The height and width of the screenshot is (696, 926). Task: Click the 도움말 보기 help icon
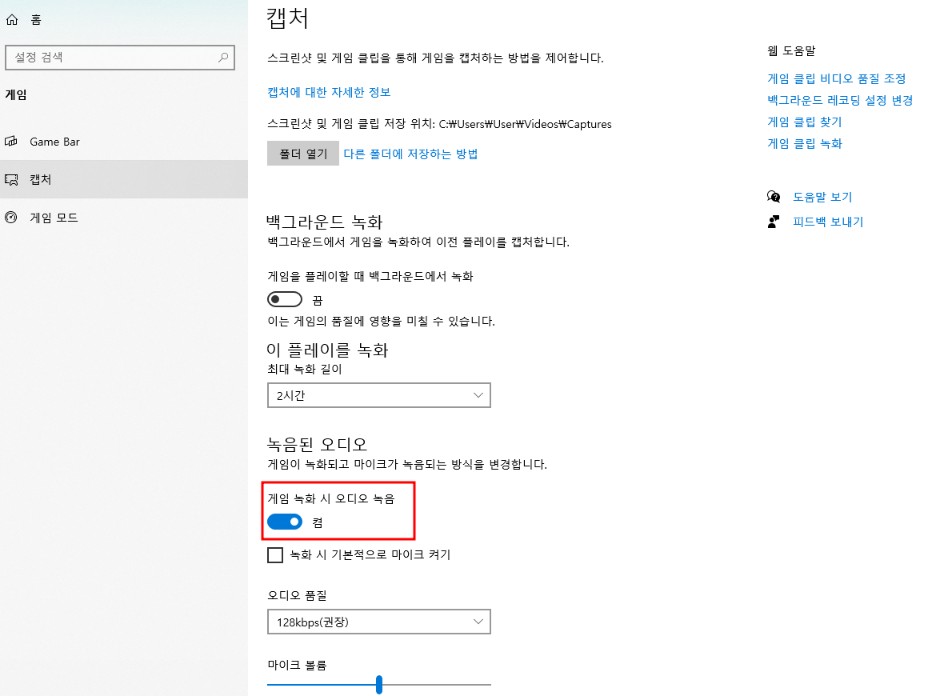tap(774, 197)
